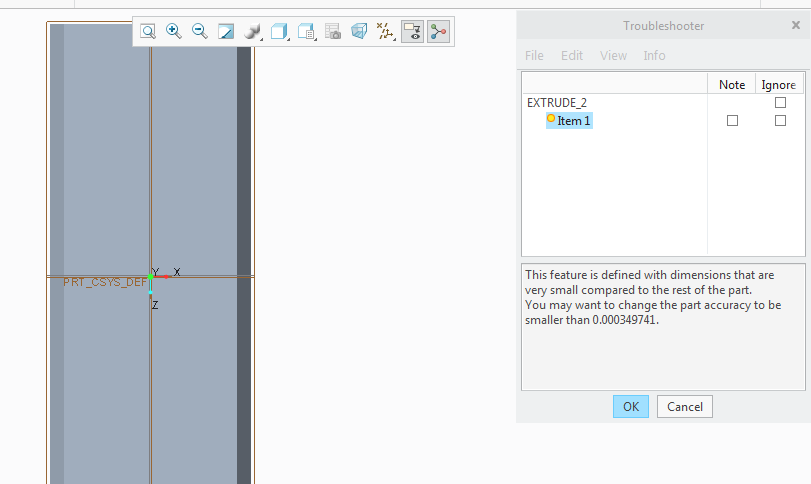The height and width of the screenshot is (484, 811).
Task: Open the Info menu in Troubleshooter
Action: point(654,56)
